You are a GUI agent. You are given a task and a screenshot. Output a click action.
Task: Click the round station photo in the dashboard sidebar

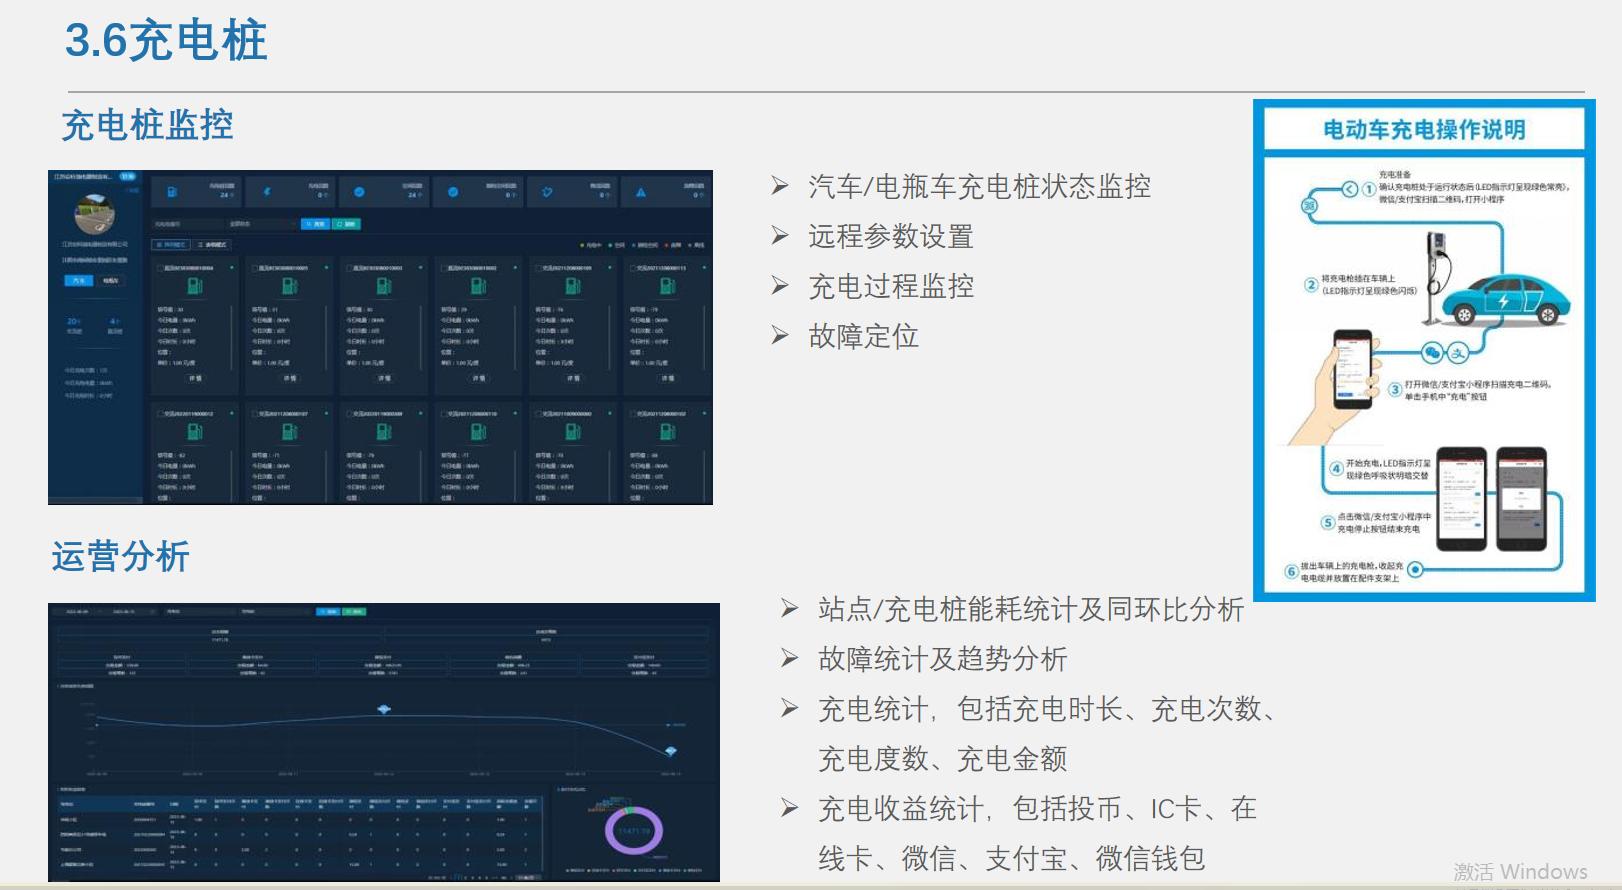tap(95, 213)
